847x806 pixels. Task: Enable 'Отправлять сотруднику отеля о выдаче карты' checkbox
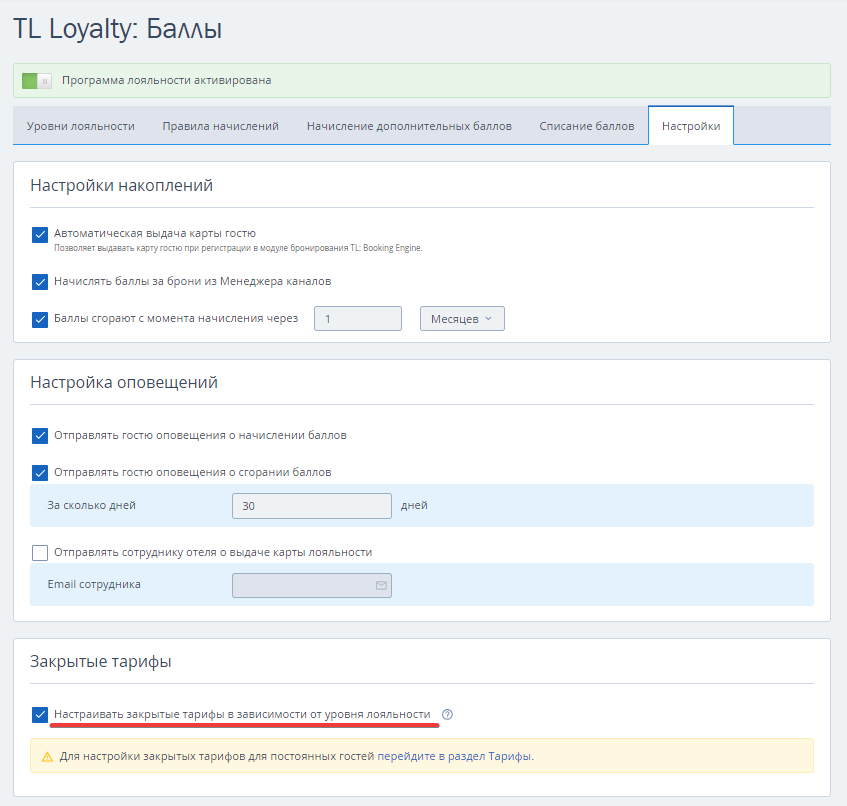(x=40, y=553)
